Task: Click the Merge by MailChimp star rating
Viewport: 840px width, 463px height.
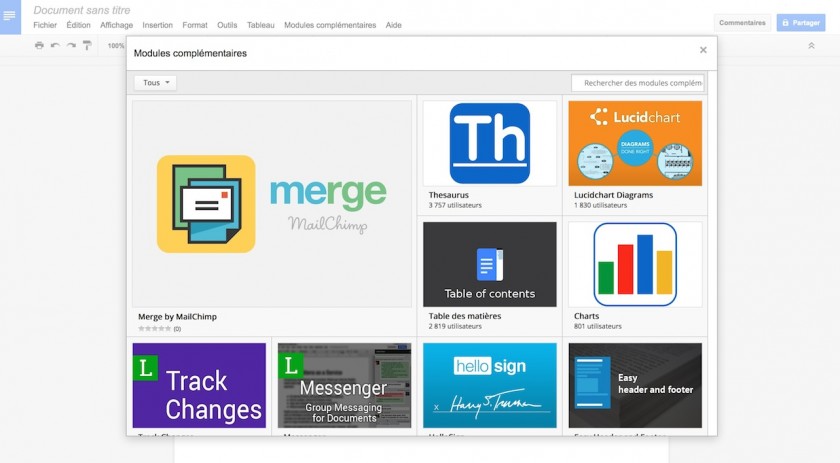Action: coord(154,328)
